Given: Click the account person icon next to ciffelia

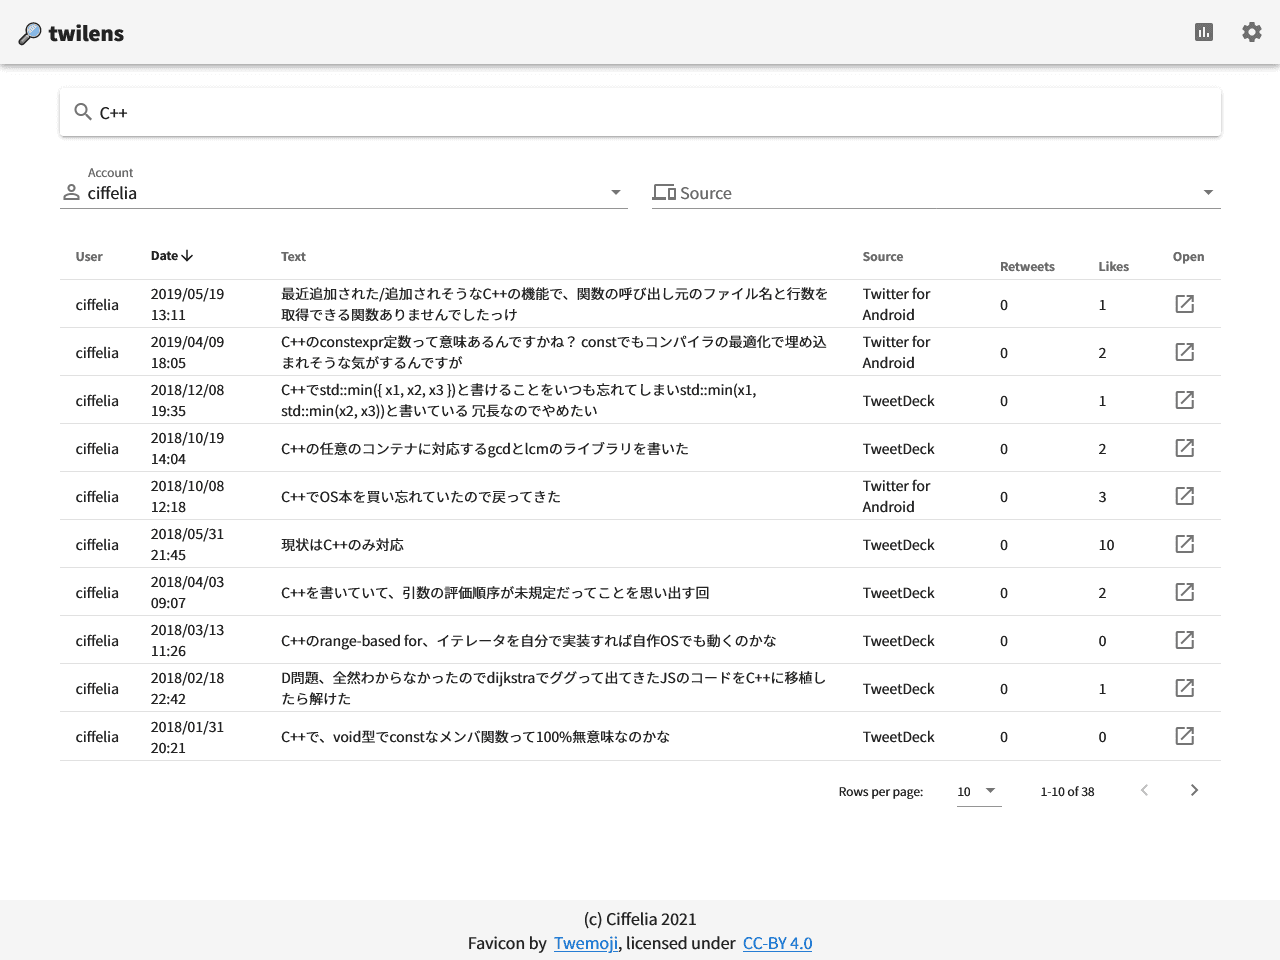Looking at the screenshot, I should (x=71, y=192).
